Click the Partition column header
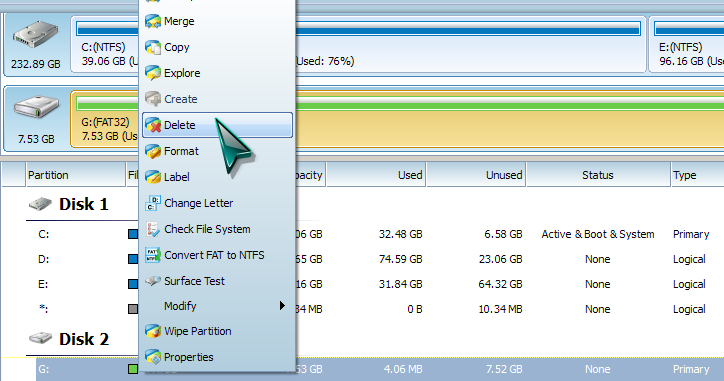 (75, 175)
